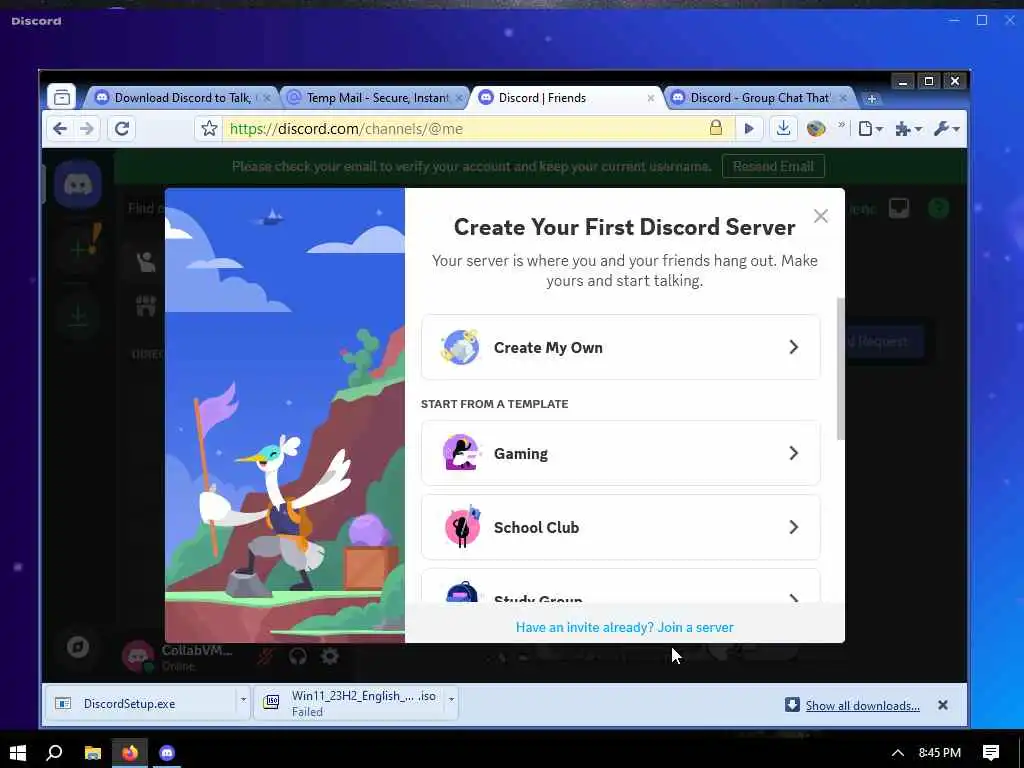Click Resend Email button
Image resolution: width=1024 pixels, height=768 pixels.
[773, 166]
